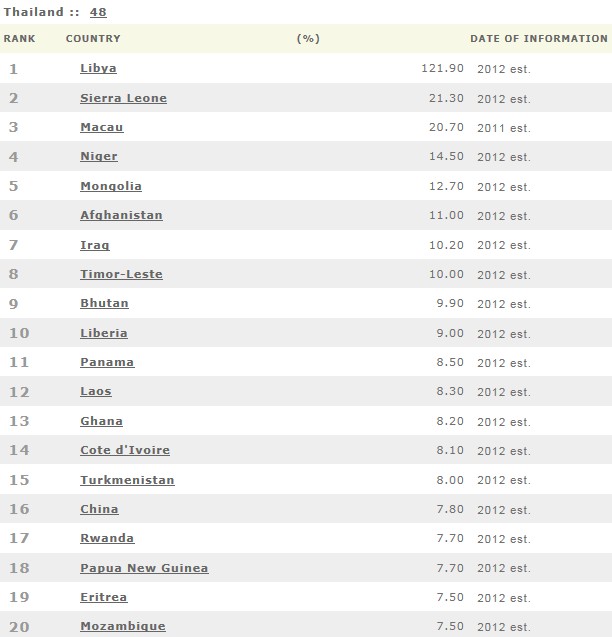
Task: Select the Laos link
Action: tap(96, 391)
